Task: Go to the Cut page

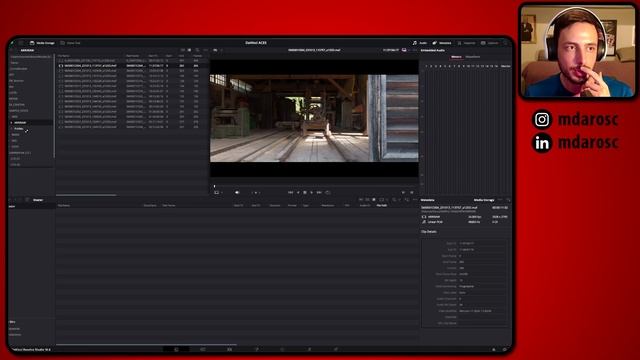Action: click(x=203, y=350)
